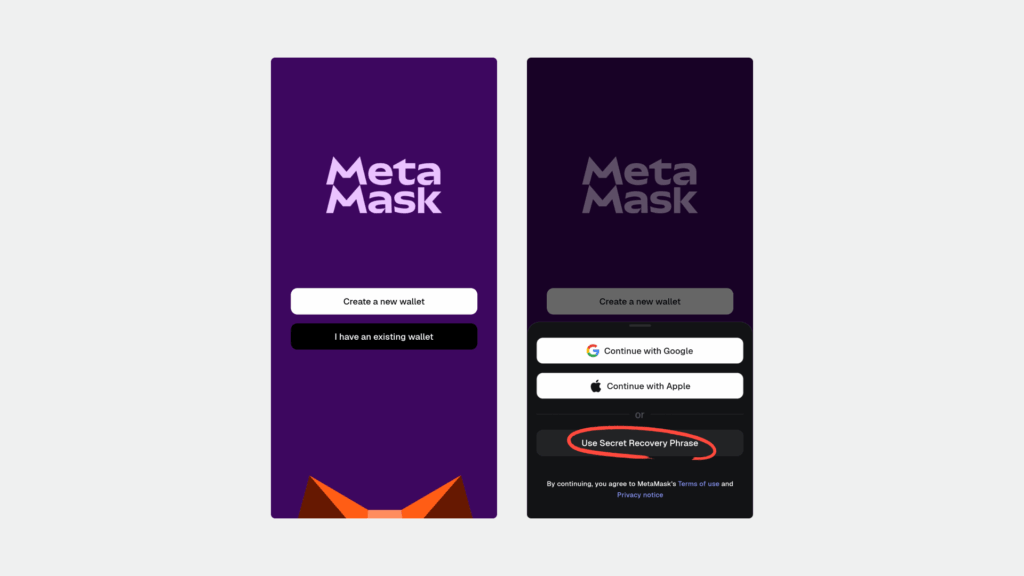Click the Google logo icon
Viewport: 1024px width, 576px height.
click(592, 351)
